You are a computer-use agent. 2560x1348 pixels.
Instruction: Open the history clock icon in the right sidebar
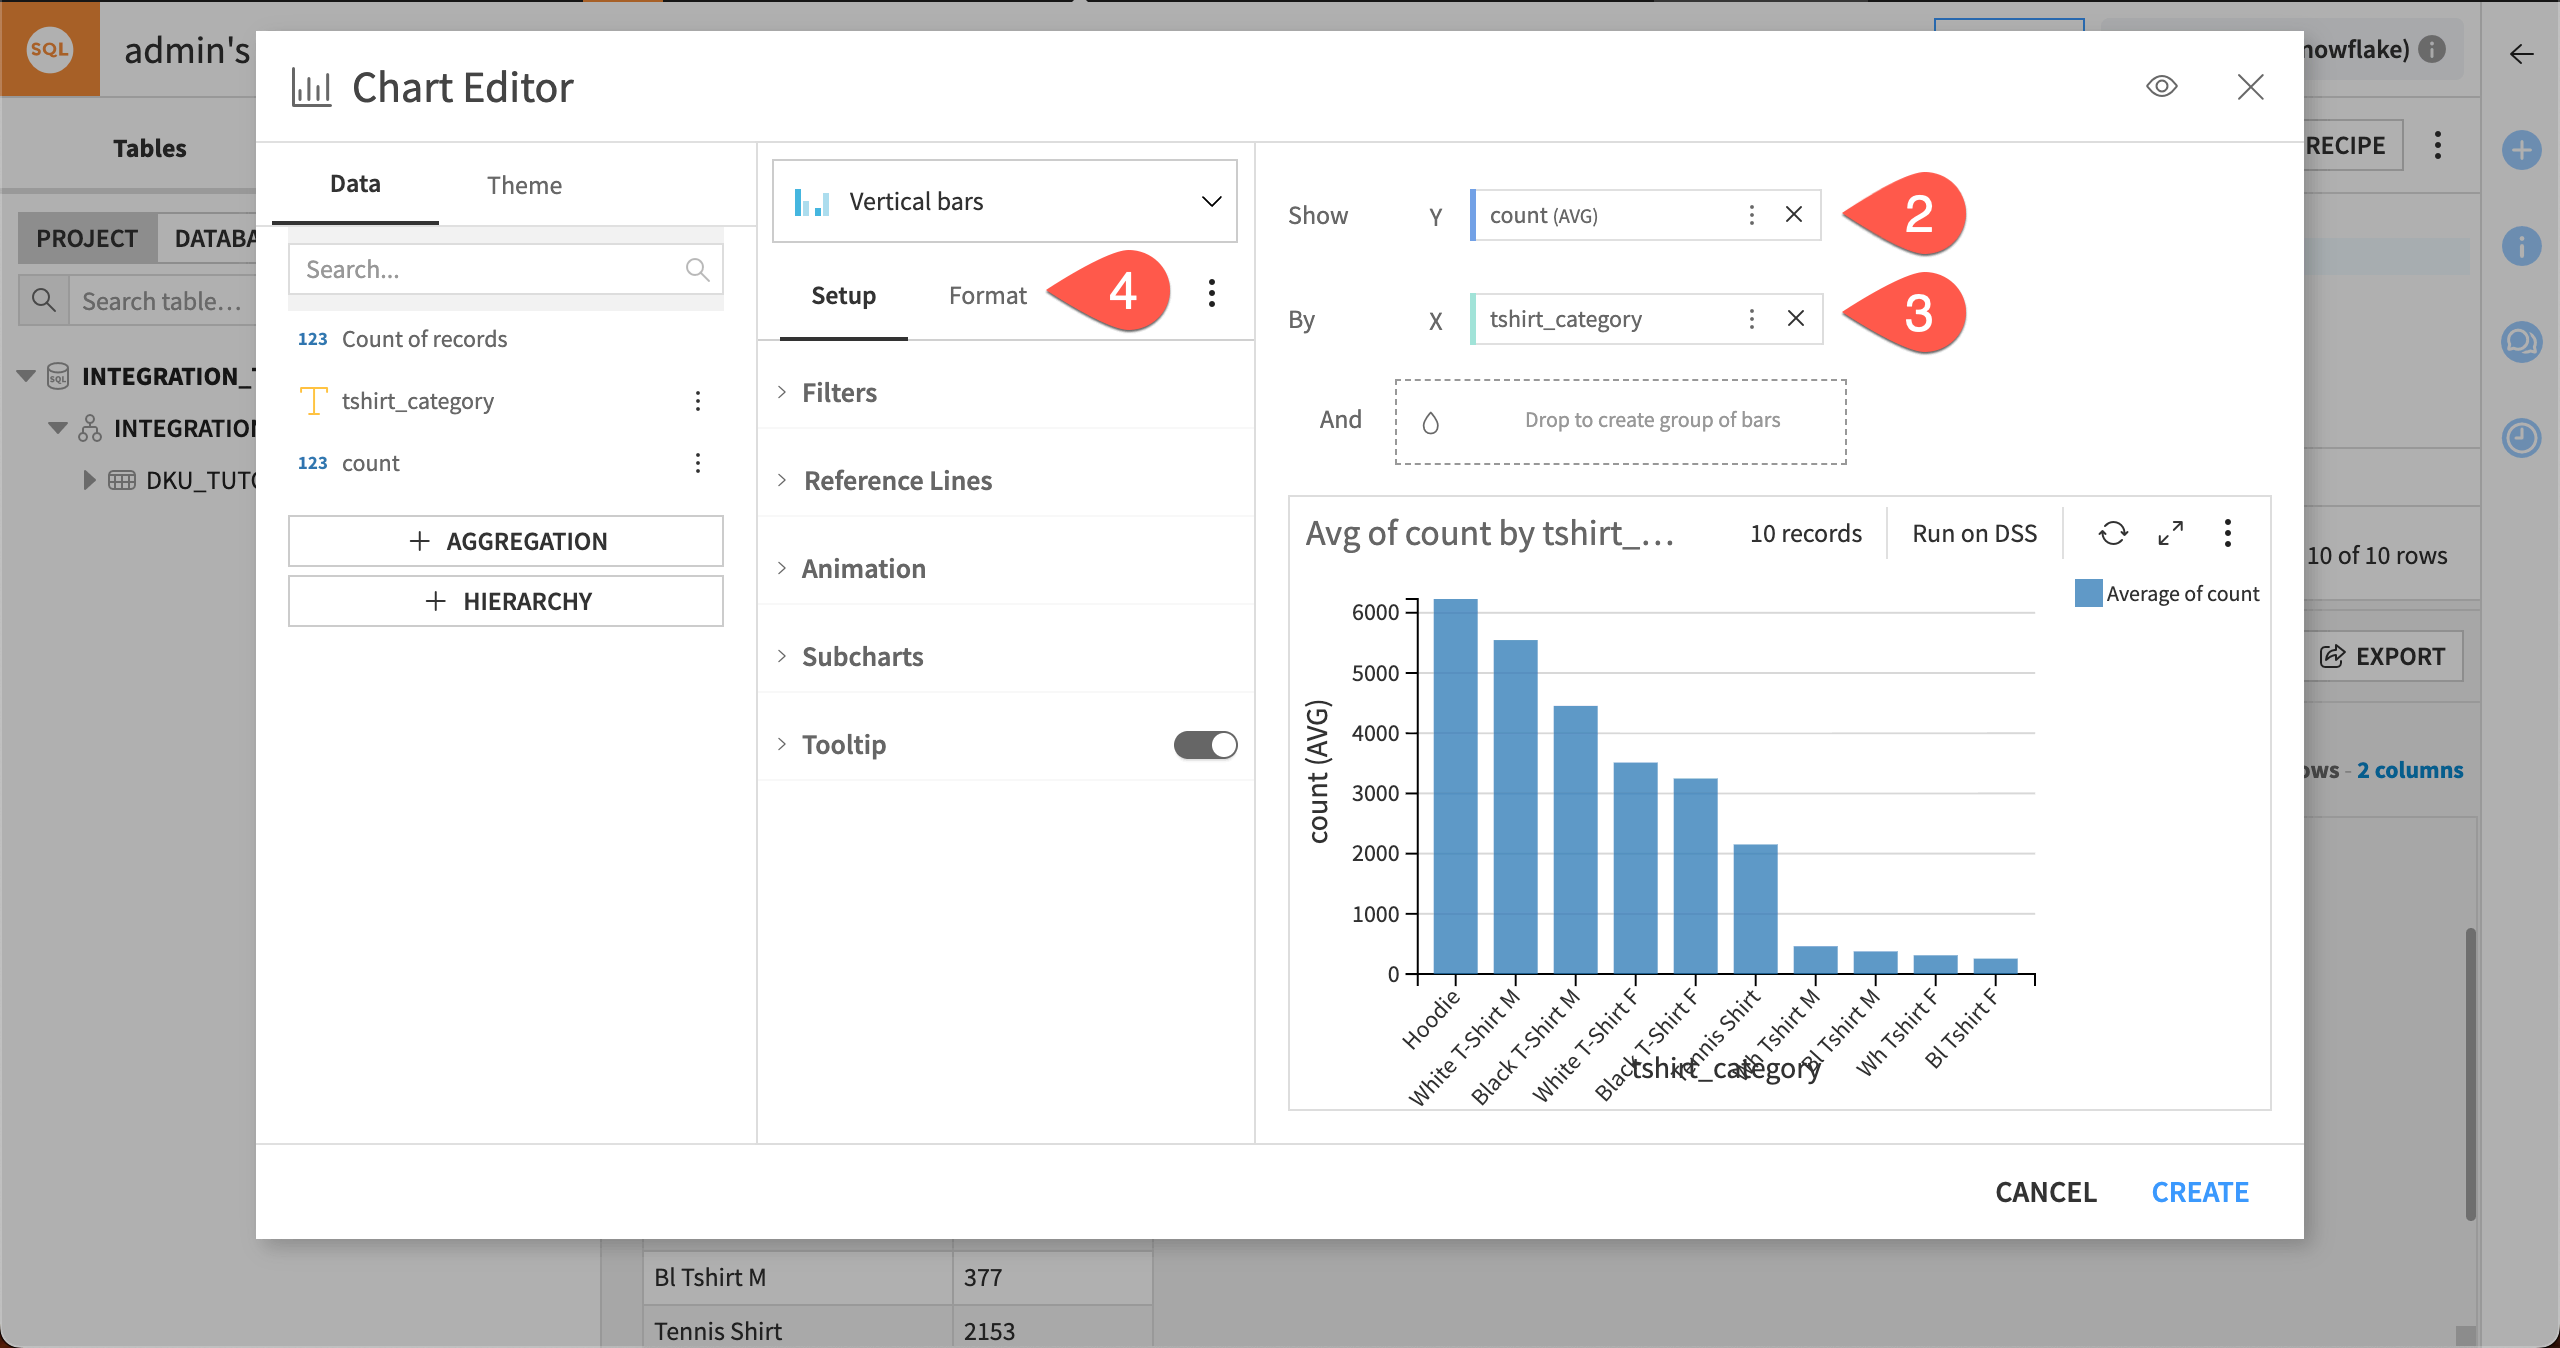tap(2523, 437)
